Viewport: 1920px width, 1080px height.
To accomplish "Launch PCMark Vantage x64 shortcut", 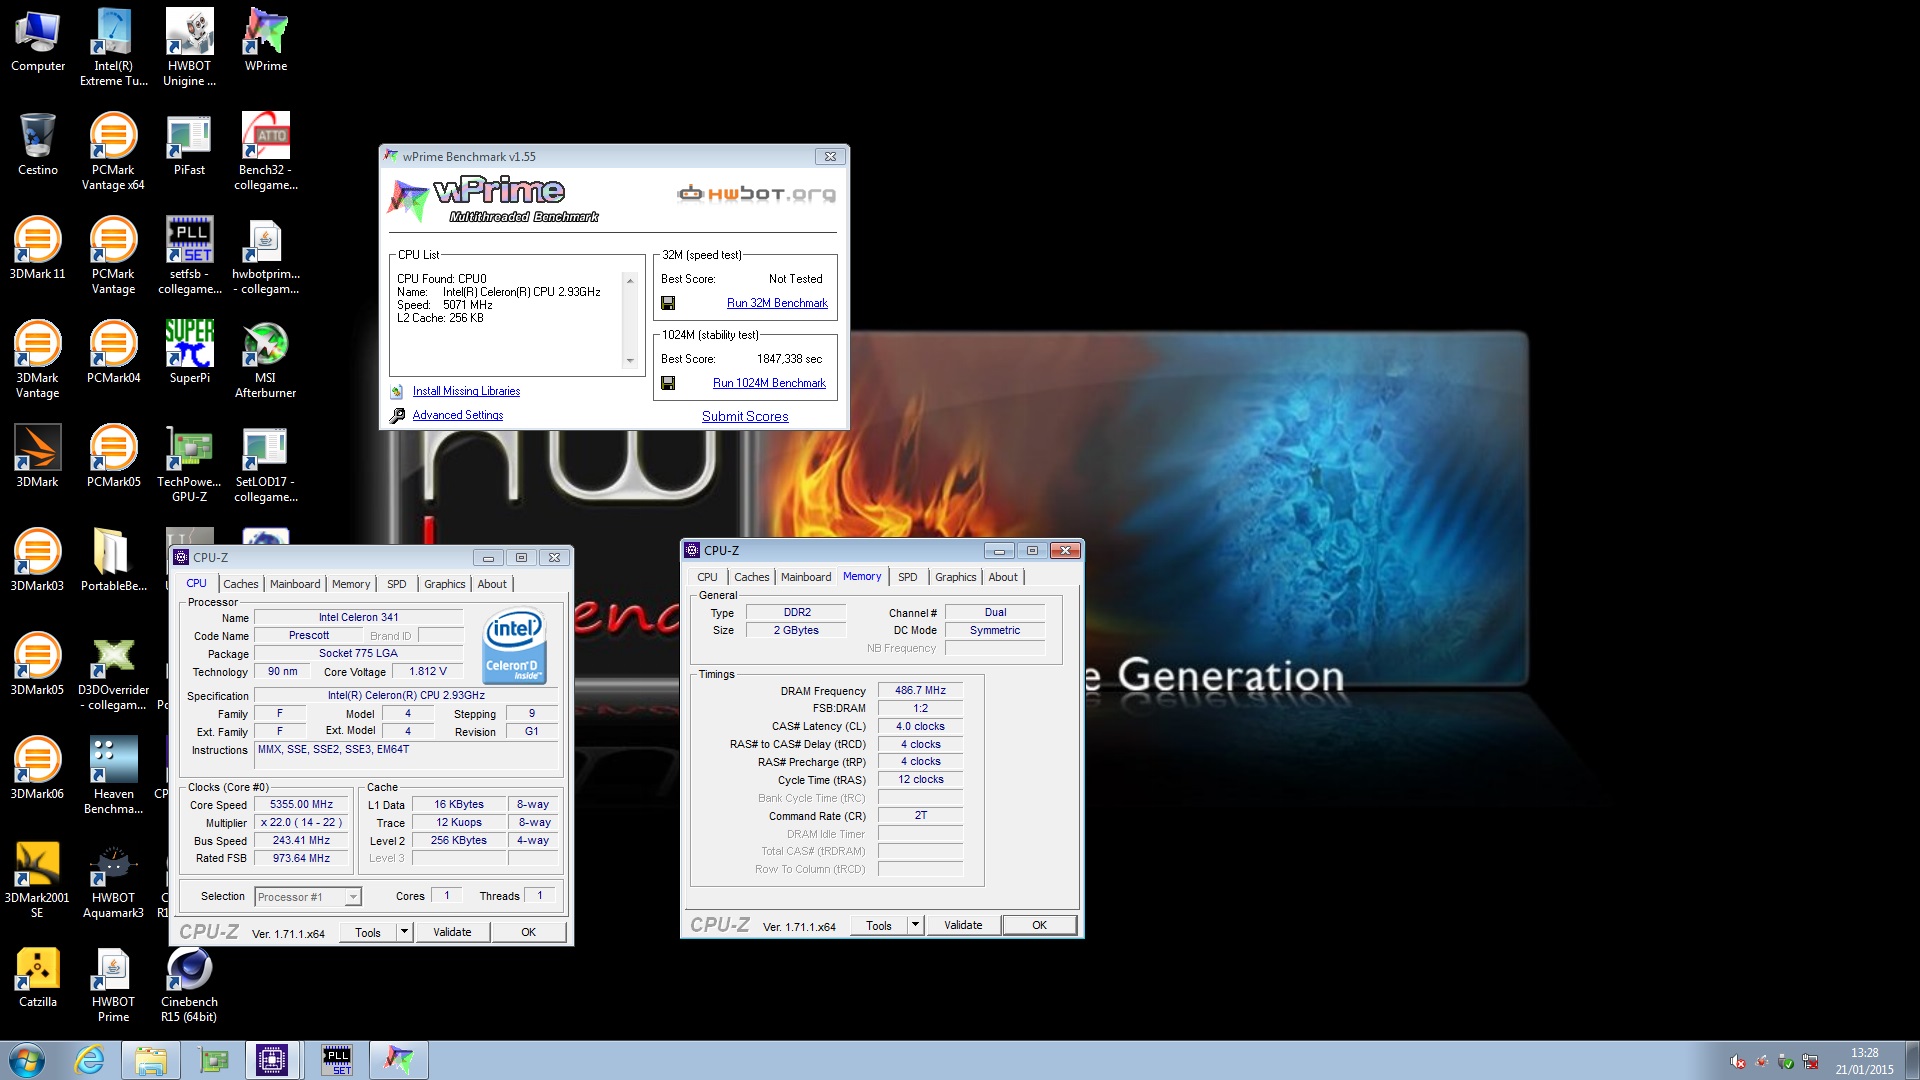I will coord(113,150).
